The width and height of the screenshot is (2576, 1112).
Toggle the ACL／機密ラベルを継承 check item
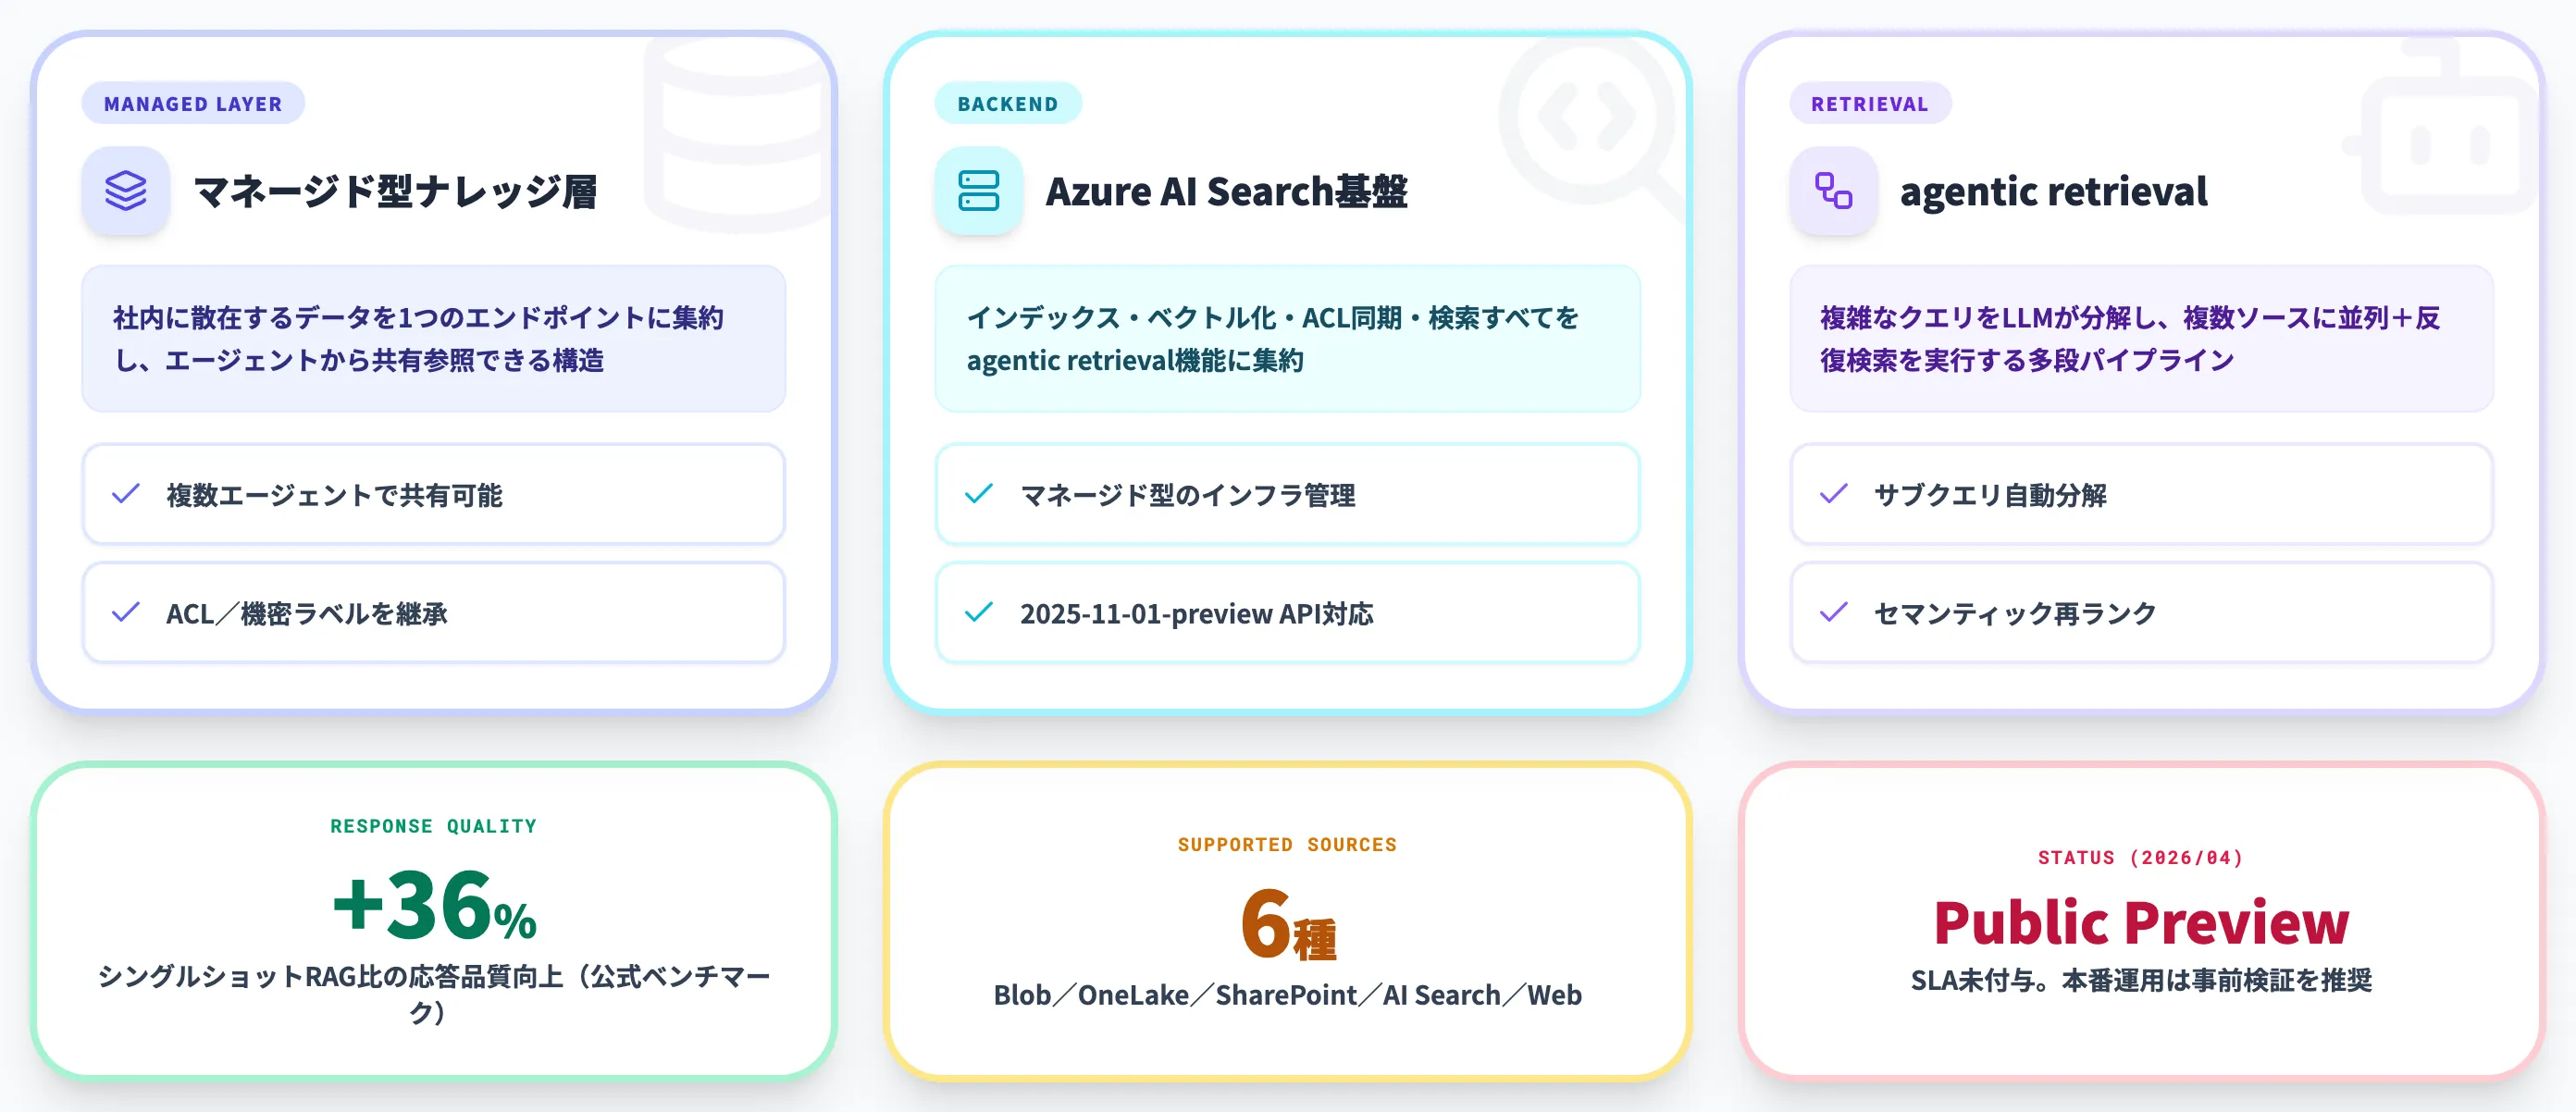pyautogui.click(x=434, y=612)
